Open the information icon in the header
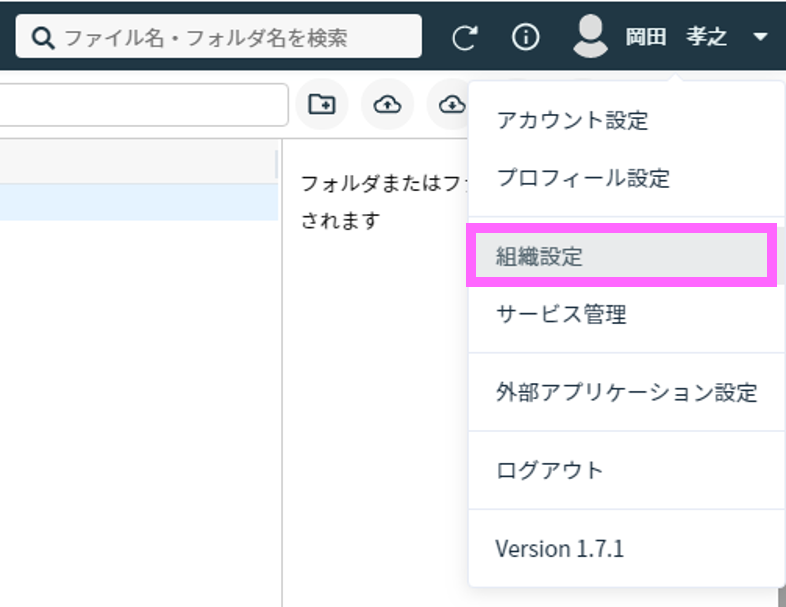The image size is (786, 607). [525, 37]
